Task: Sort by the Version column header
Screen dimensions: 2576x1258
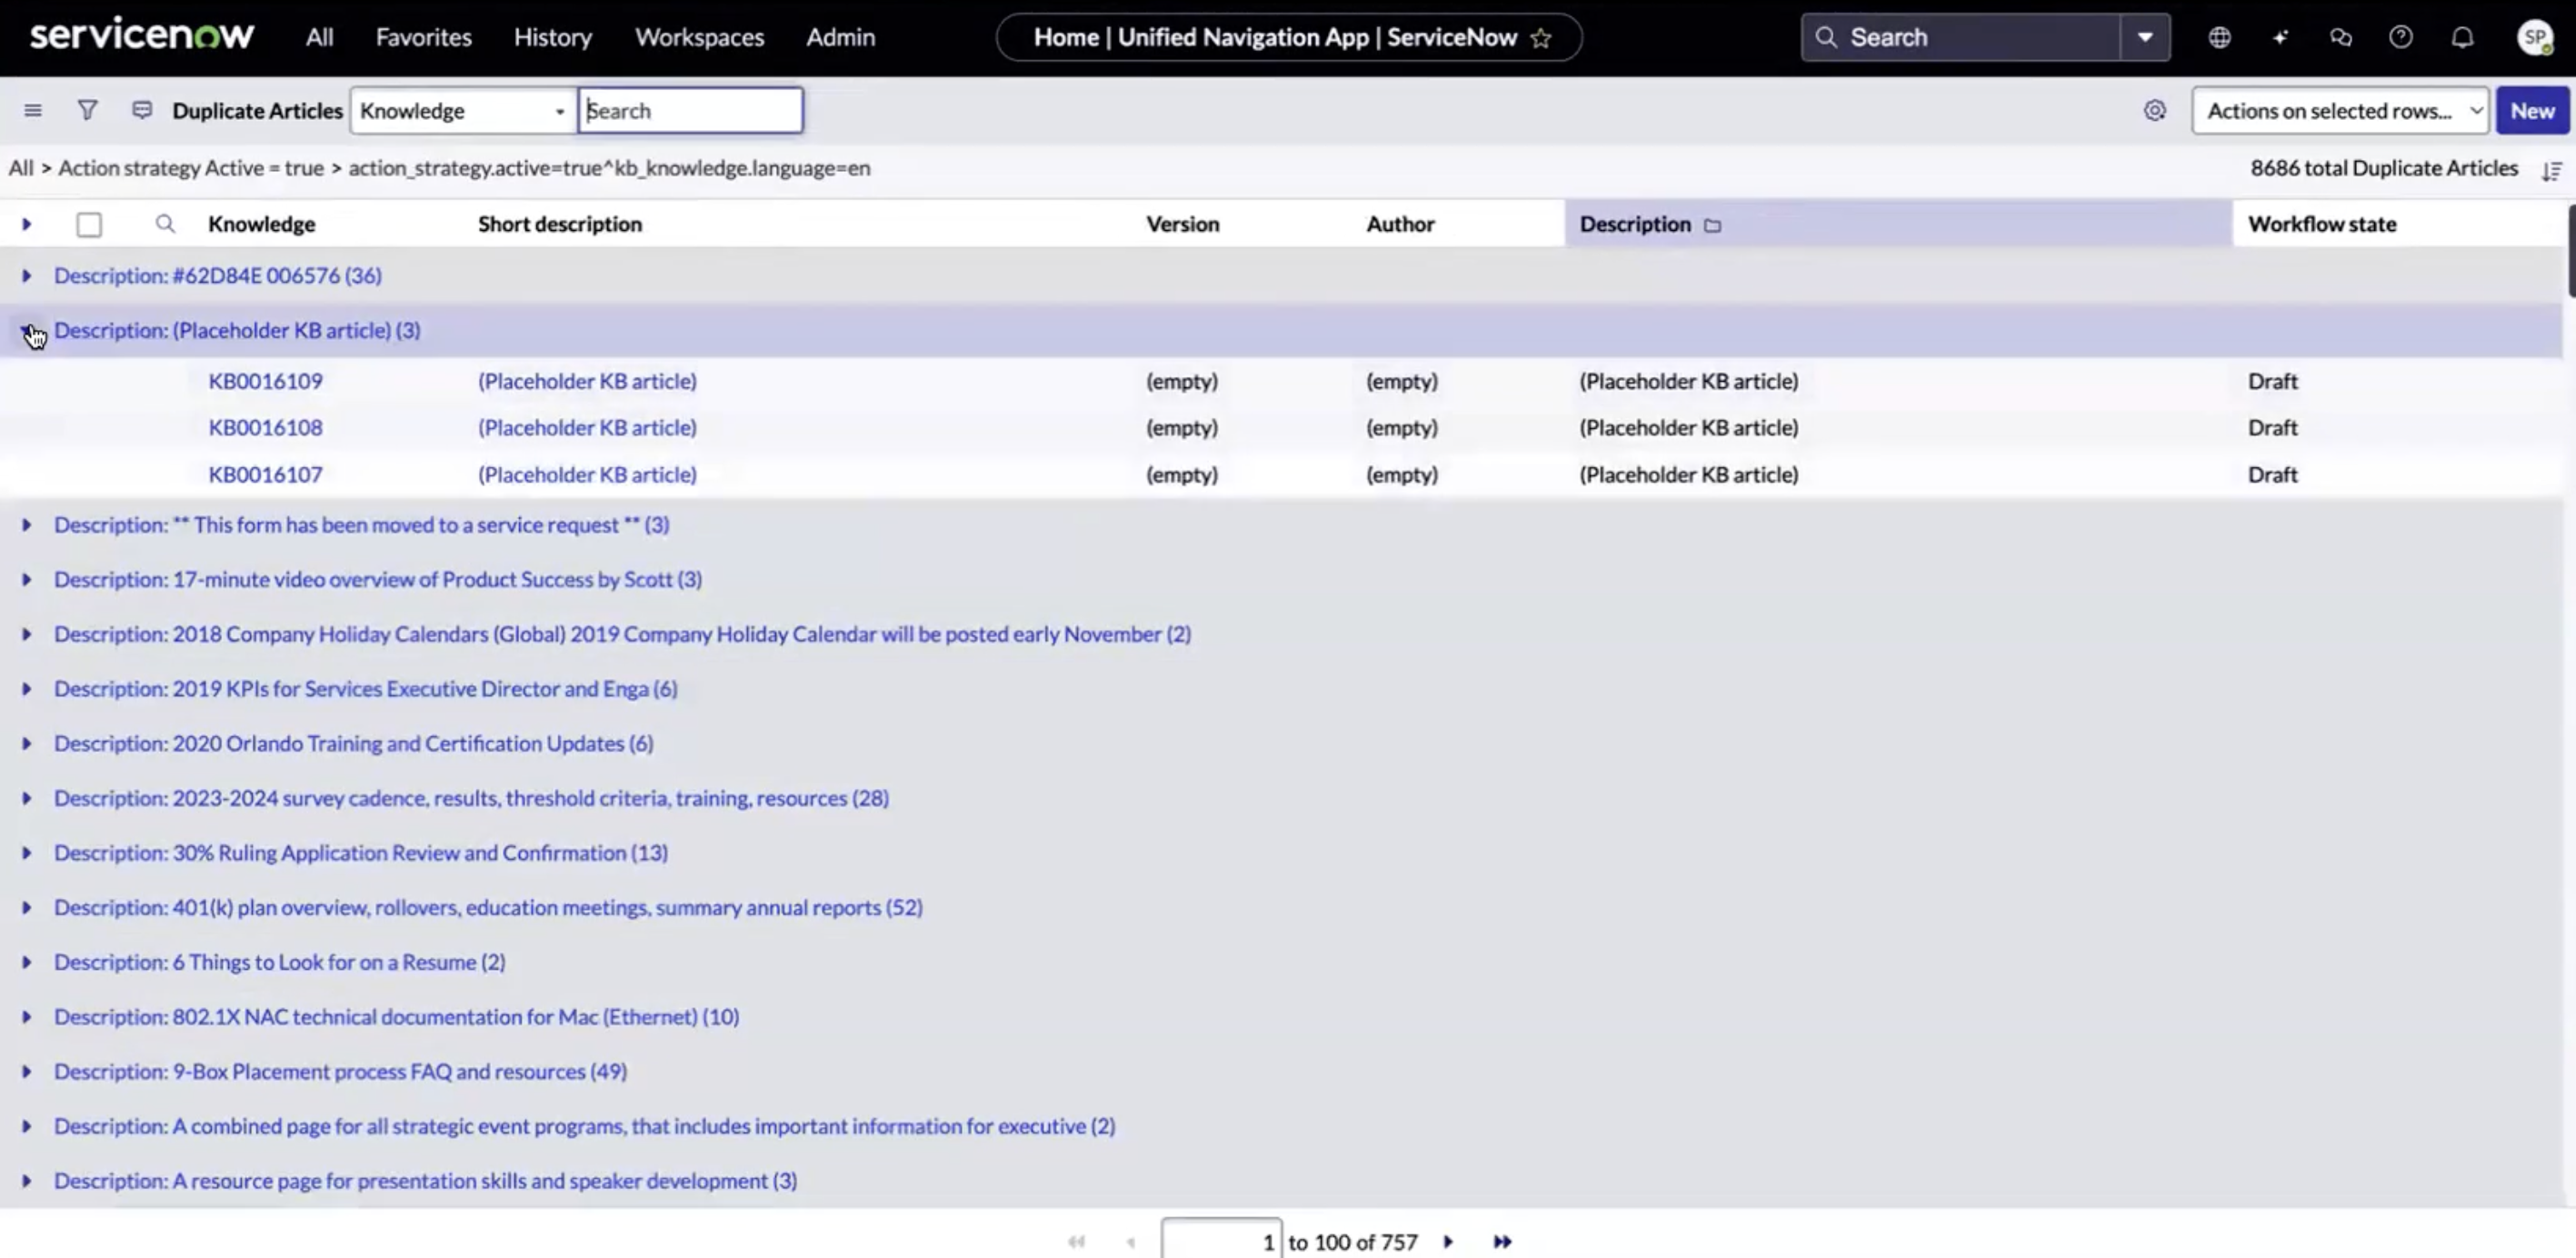Action: pyautogui.click(x=1182, y=224)
